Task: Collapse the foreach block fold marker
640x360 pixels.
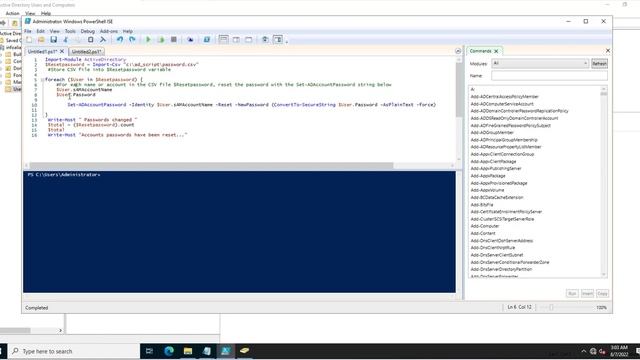Action: coord(42,80)
